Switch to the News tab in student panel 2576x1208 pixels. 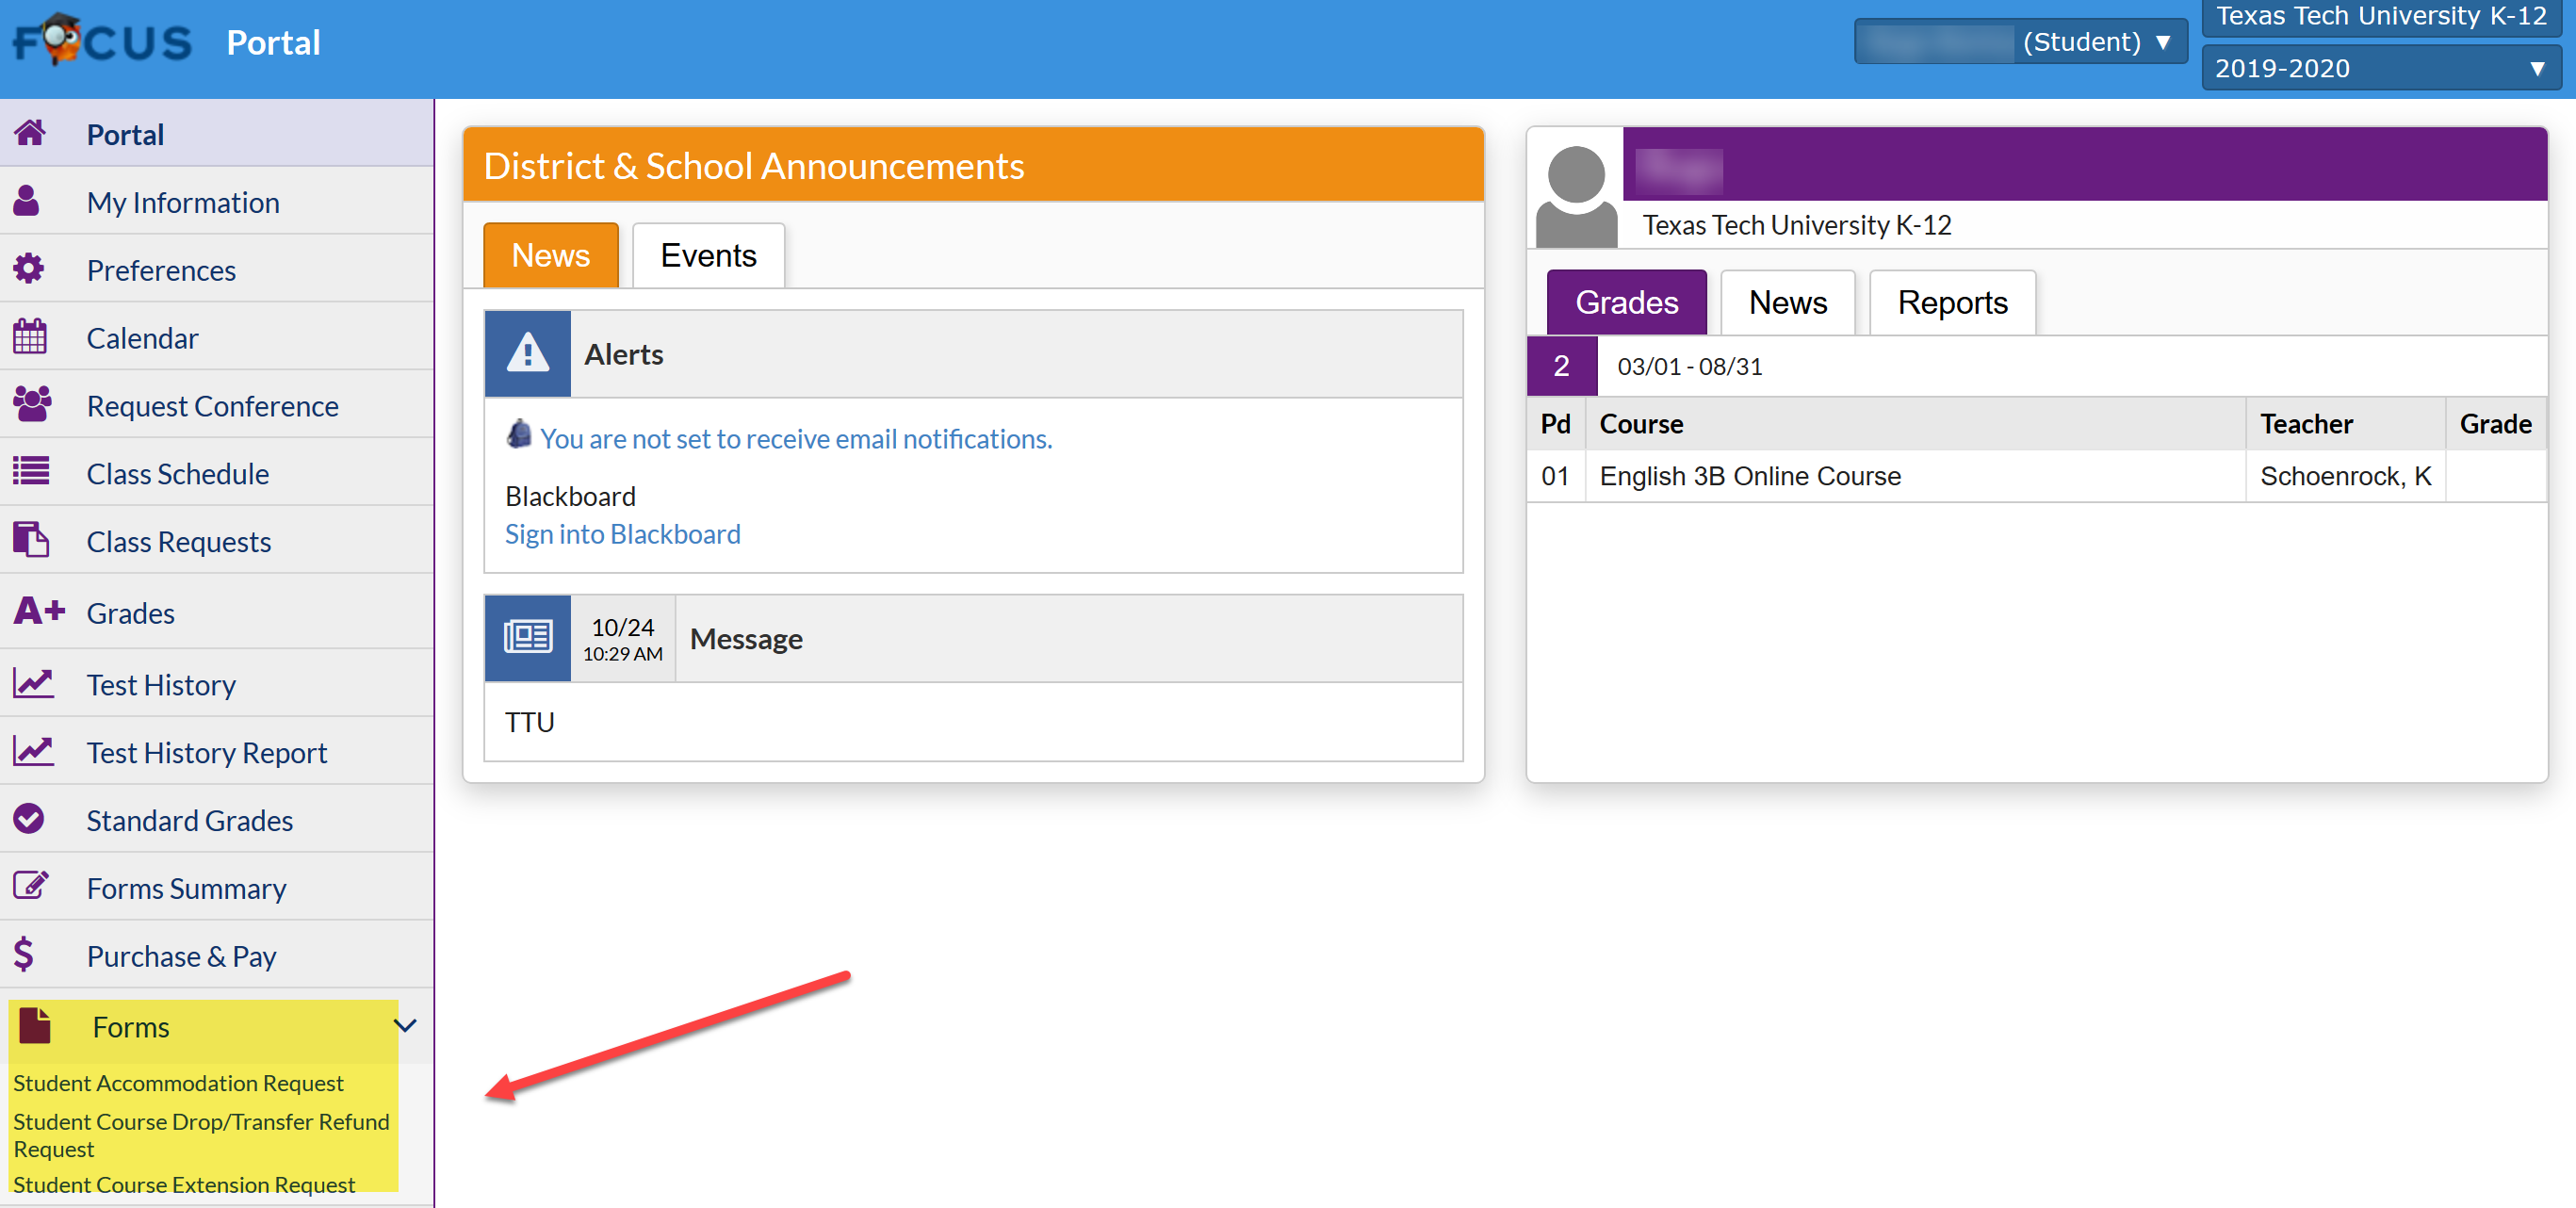1788,302
